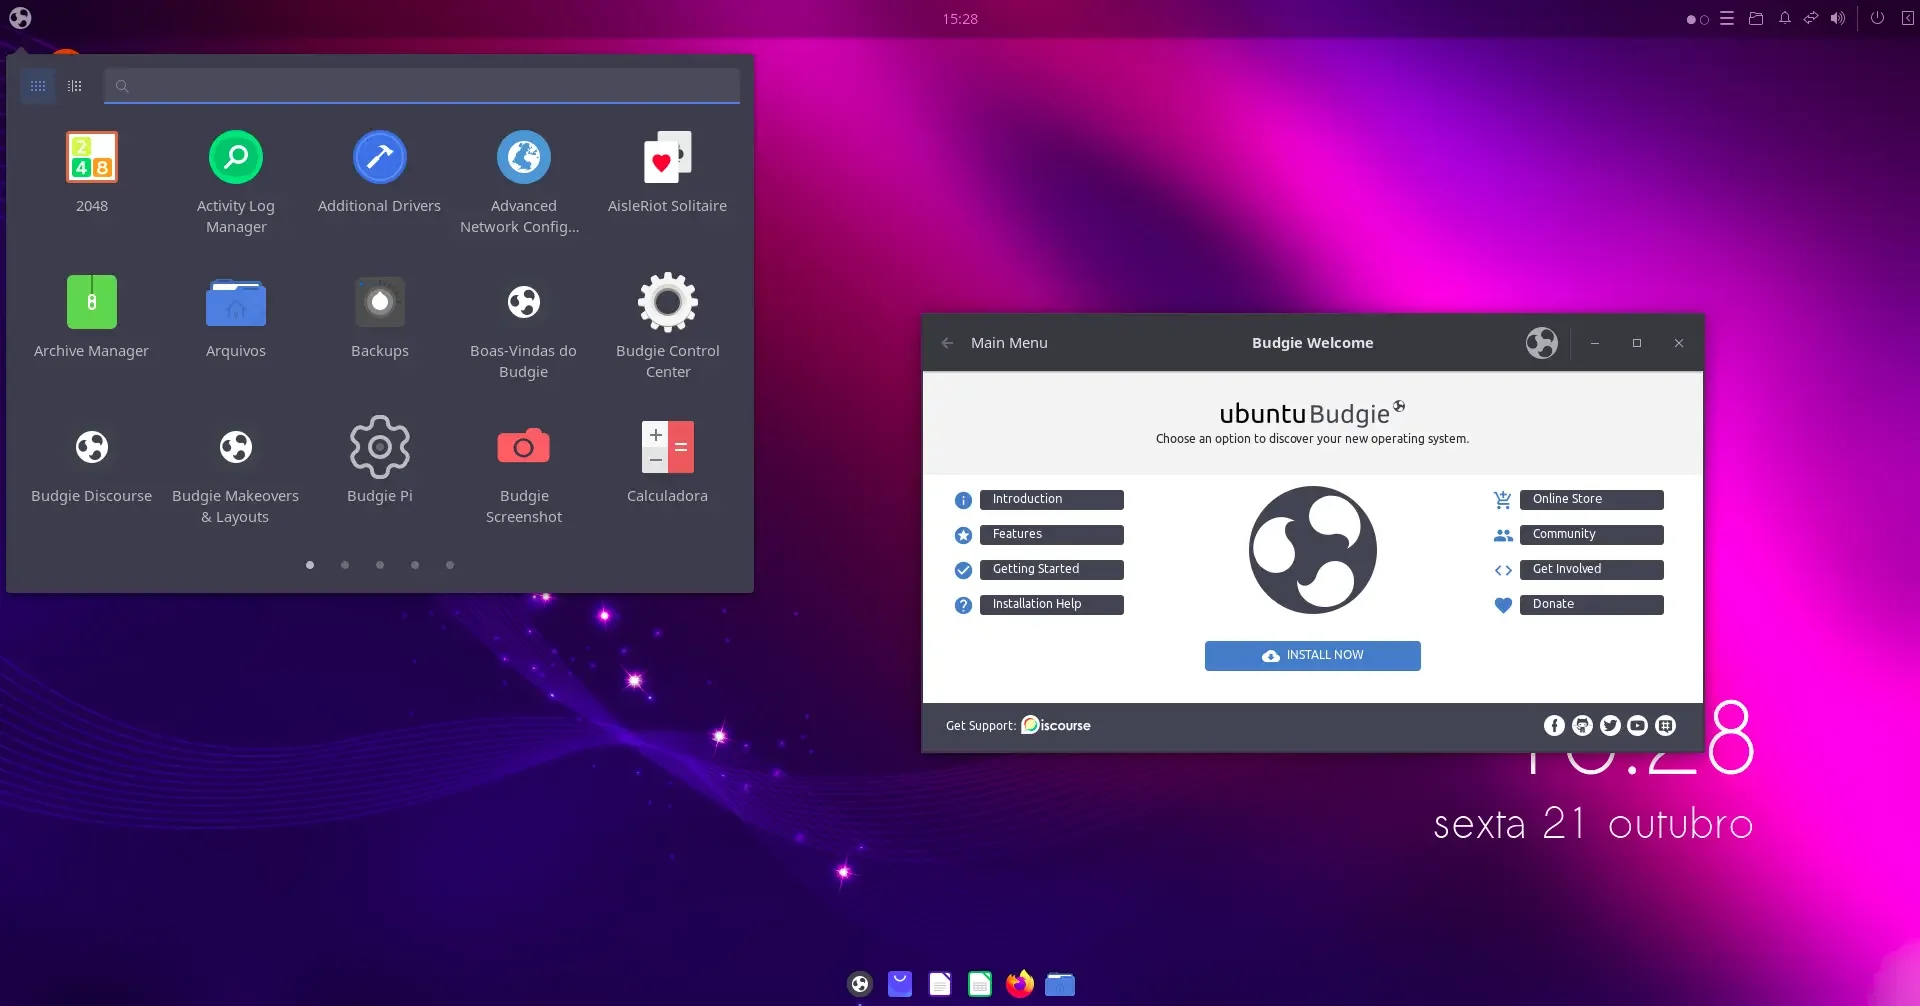Open network connections indicator

(x=1811, y=18)
